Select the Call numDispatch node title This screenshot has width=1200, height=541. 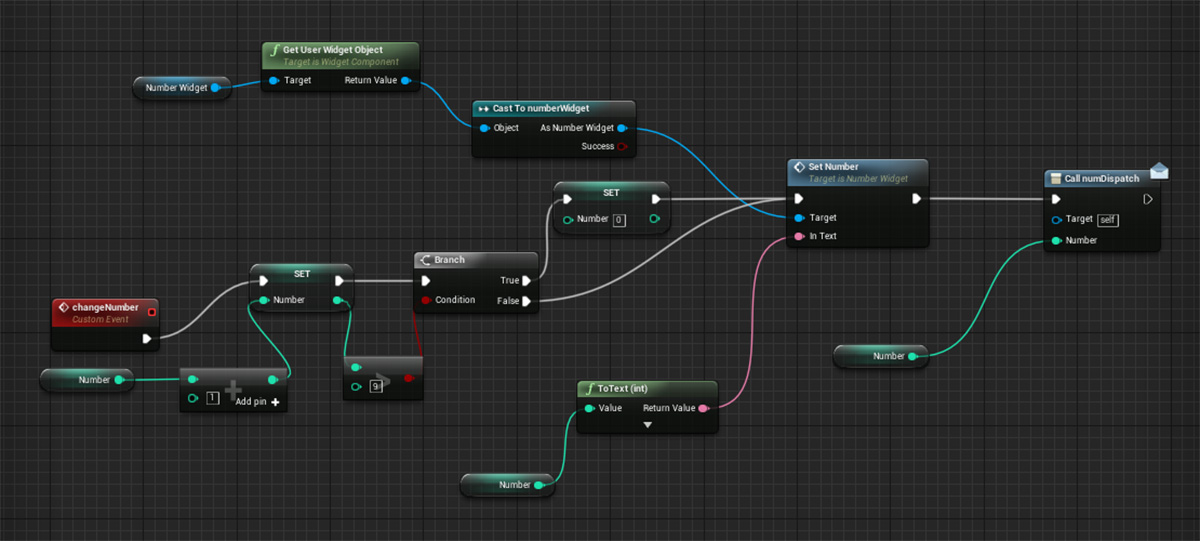(1102, 179)
